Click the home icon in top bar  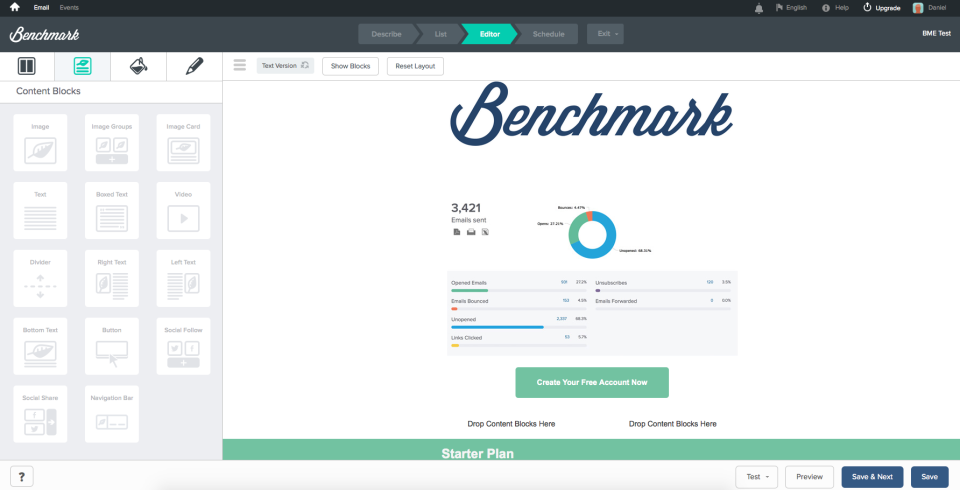tap(15, 8)
